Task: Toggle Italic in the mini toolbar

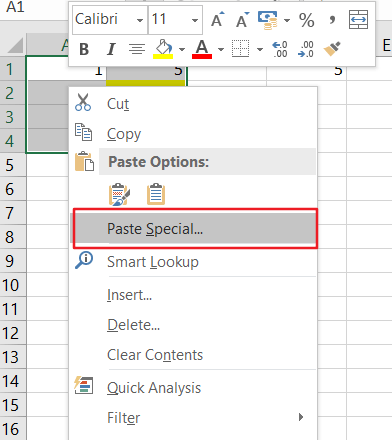Action: click(x=111, y=49)
